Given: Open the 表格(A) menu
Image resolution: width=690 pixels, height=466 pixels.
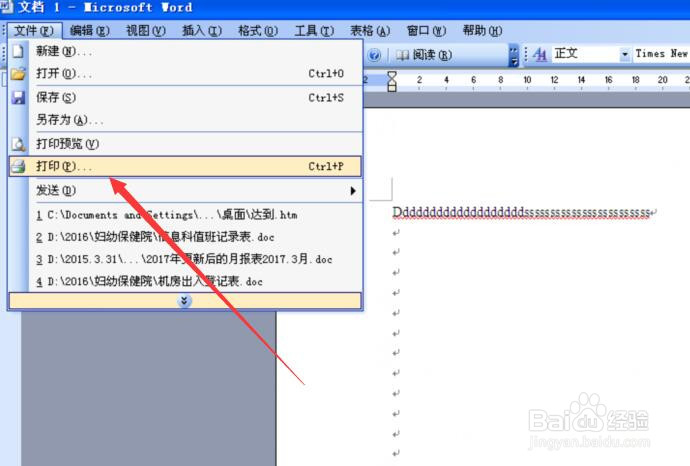Looking at the screenshot, I should tap(370, 31).
